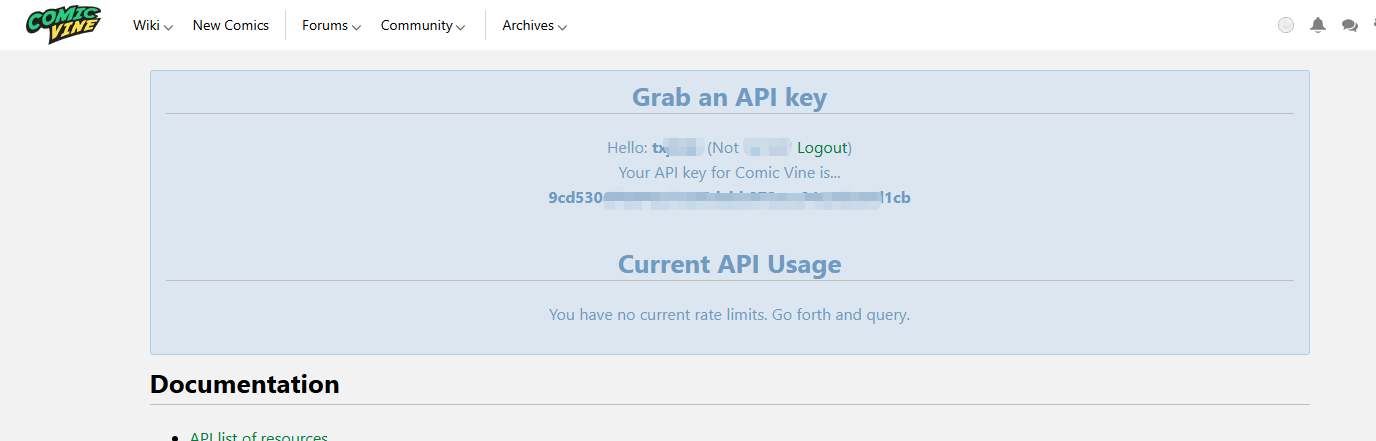Click the Documentation heading
This screenshot has width=1376, height=441.
click(x=245, y=384)
